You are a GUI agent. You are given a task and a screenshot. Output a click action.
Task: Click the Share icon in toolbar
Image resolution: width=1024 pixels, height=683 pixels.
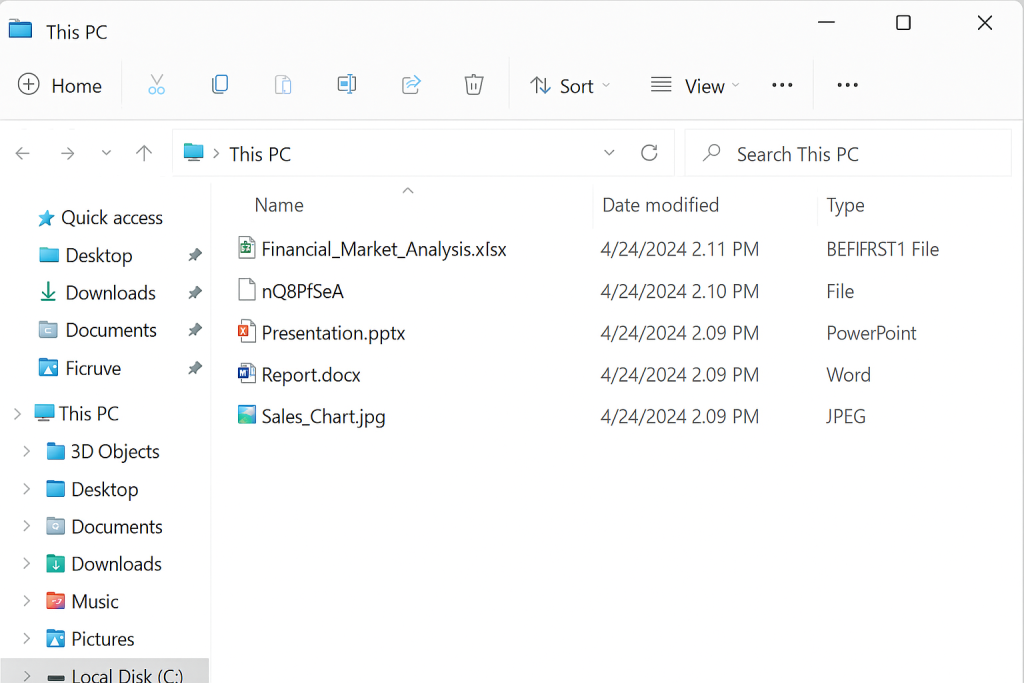[x=411, y=86]
